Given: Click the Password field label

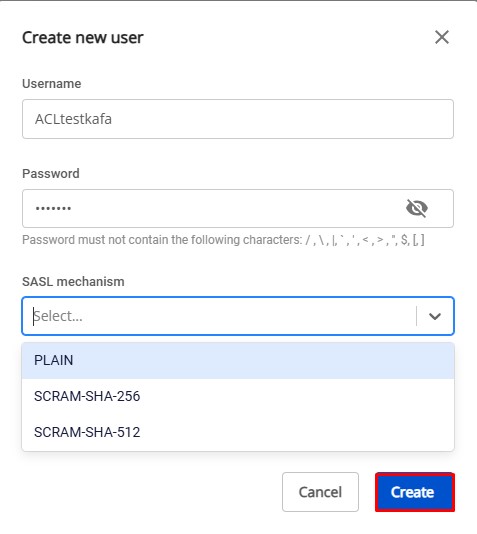Looking at the screenshot, I should tap(51, 173).
